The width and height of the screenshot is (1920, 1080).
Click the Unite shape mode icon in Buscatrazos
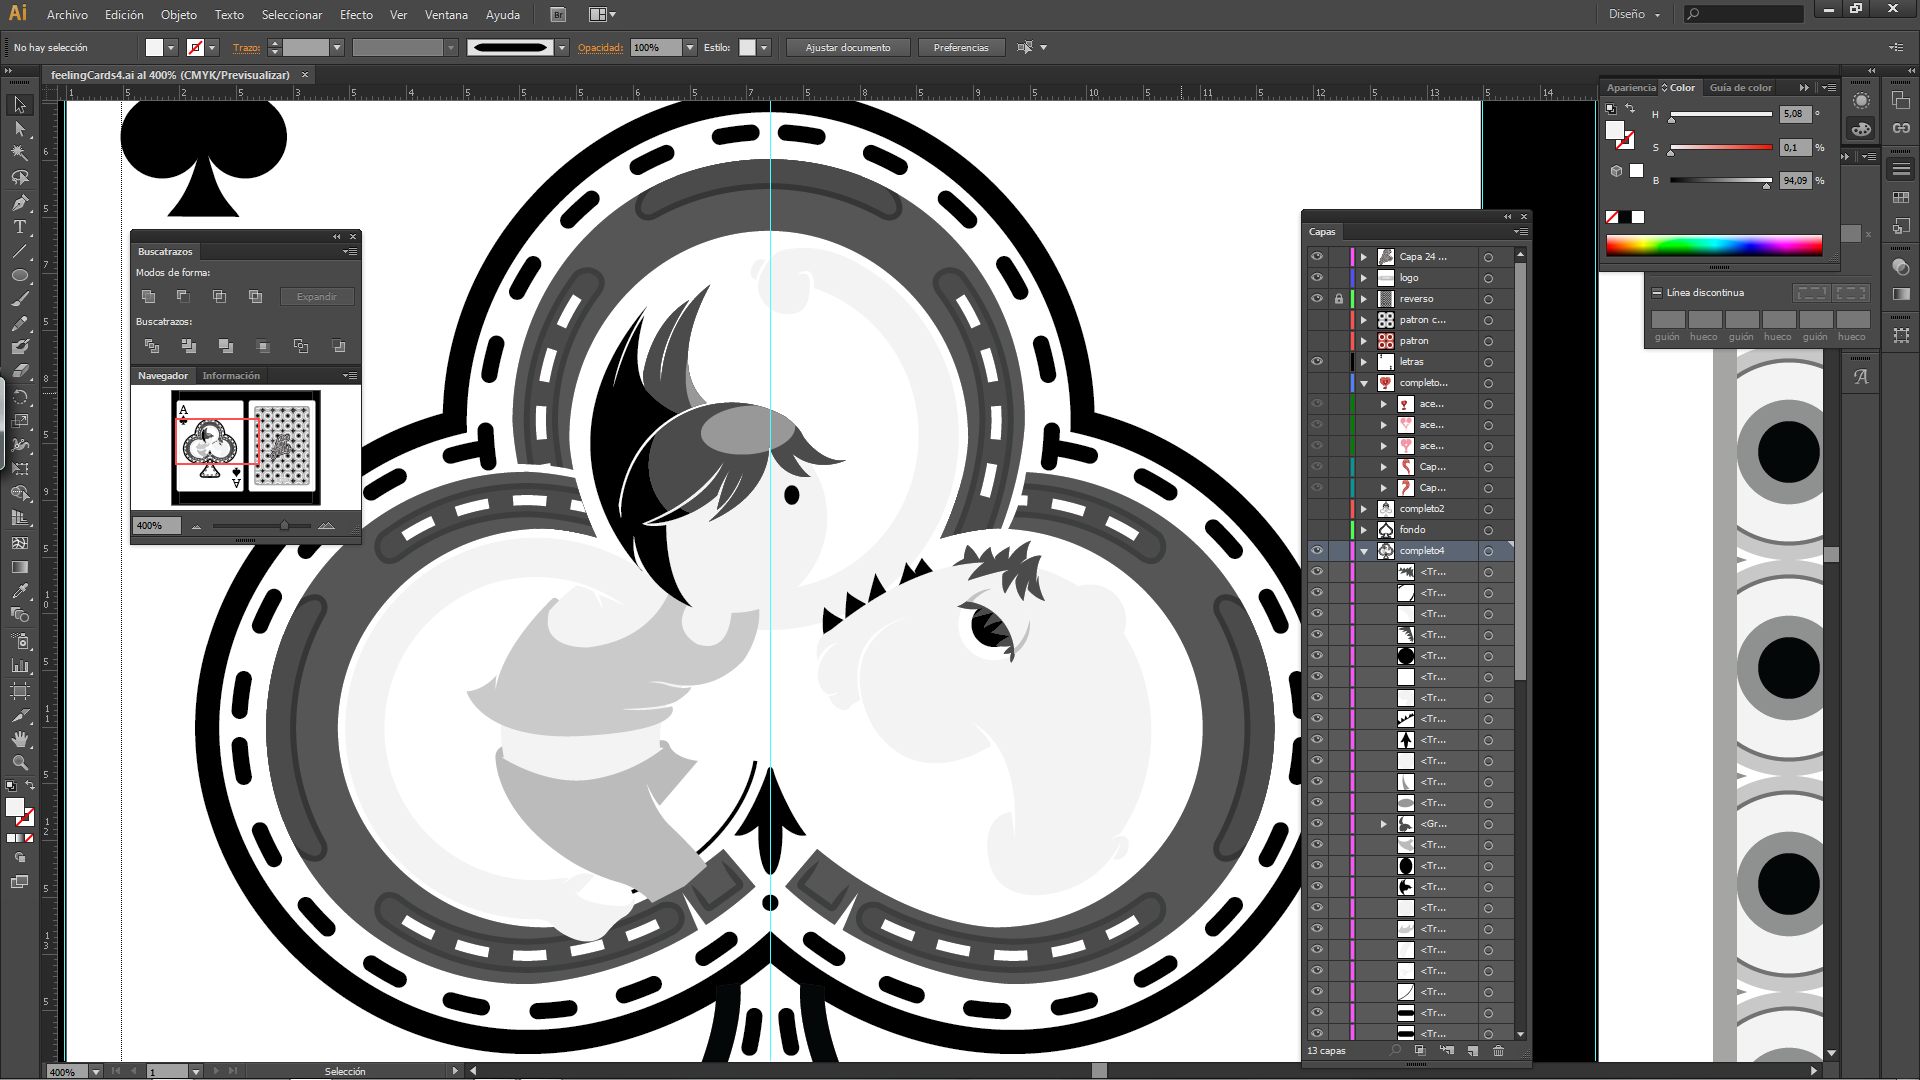148,297
